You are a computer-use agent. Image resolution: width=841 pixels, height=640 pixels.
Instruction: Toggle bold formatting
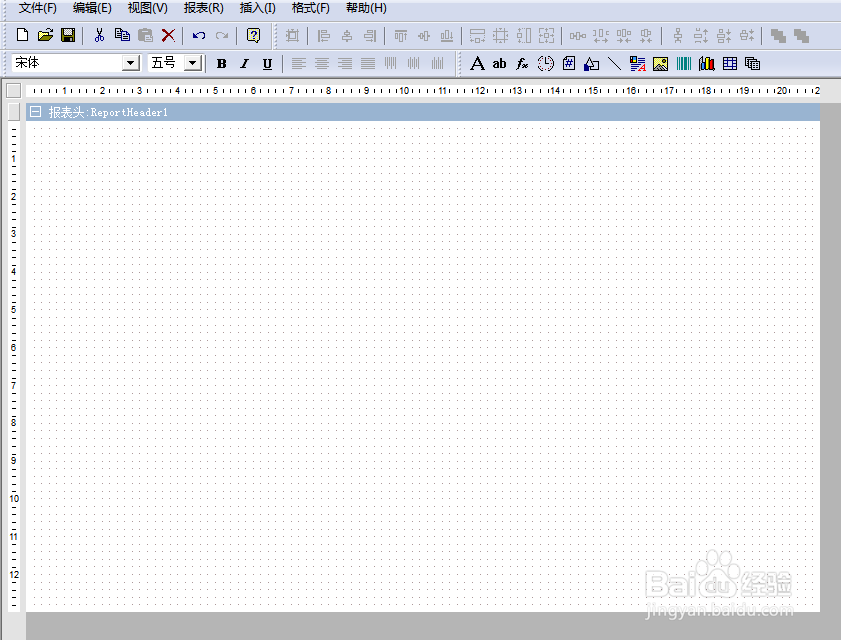pos(222,64)
